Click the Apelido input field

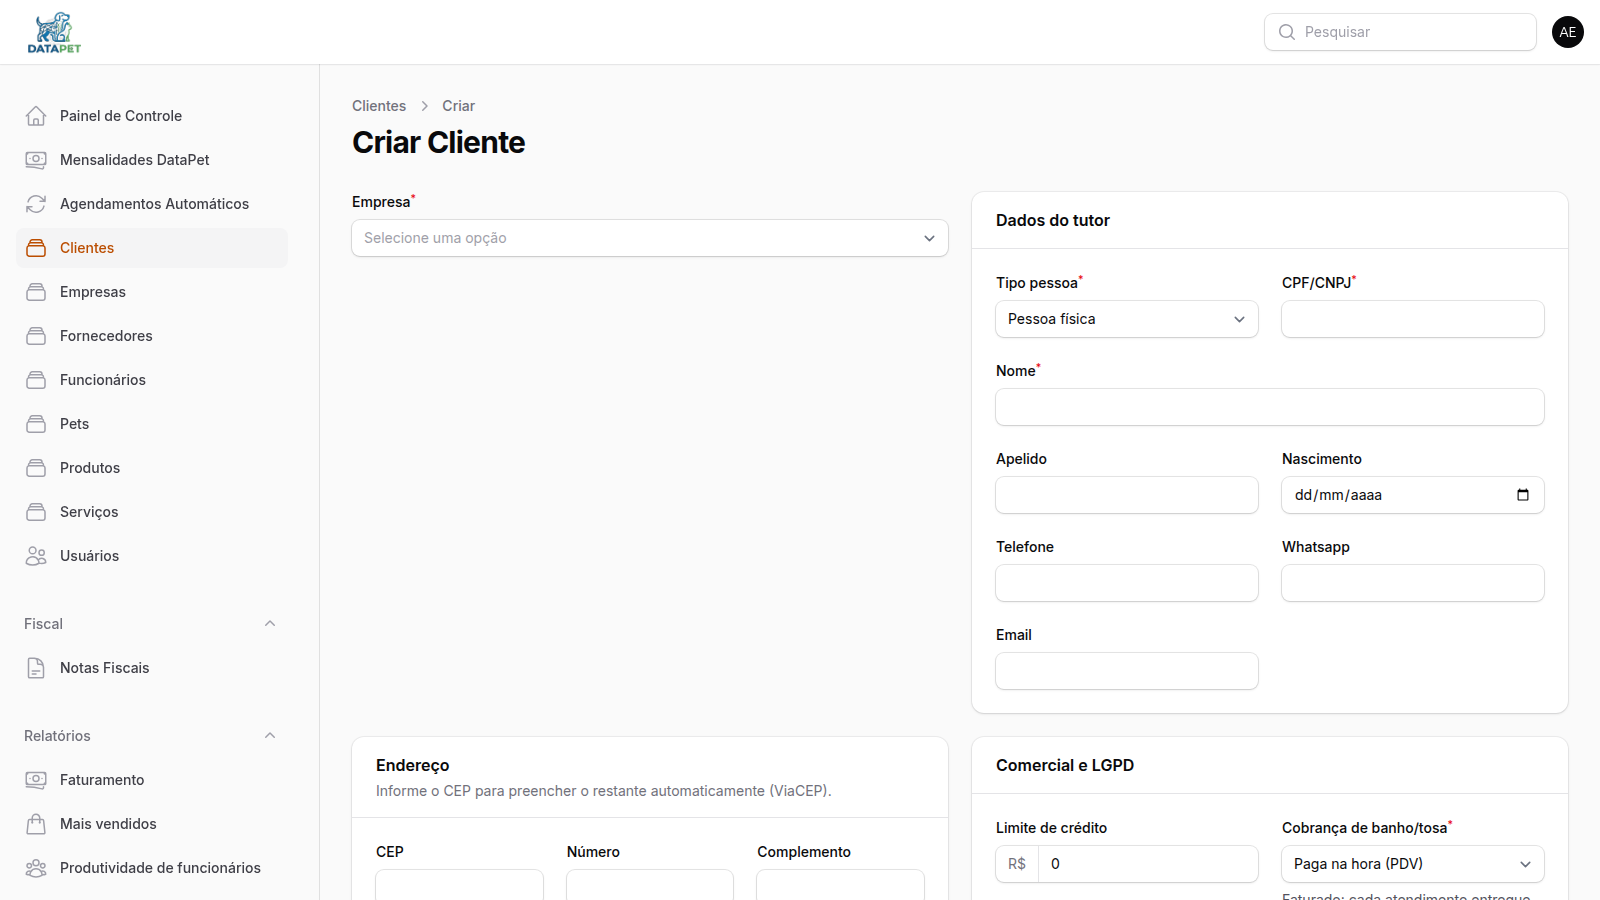click(1127, 495)
